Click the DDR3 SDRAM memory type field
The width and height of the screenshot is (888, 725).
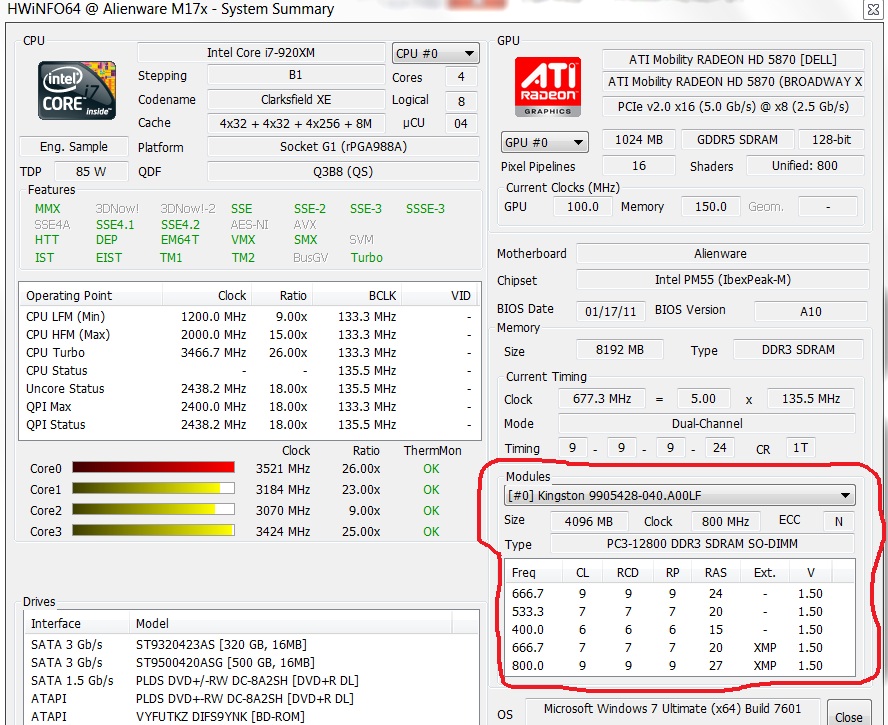pos(798,350)
